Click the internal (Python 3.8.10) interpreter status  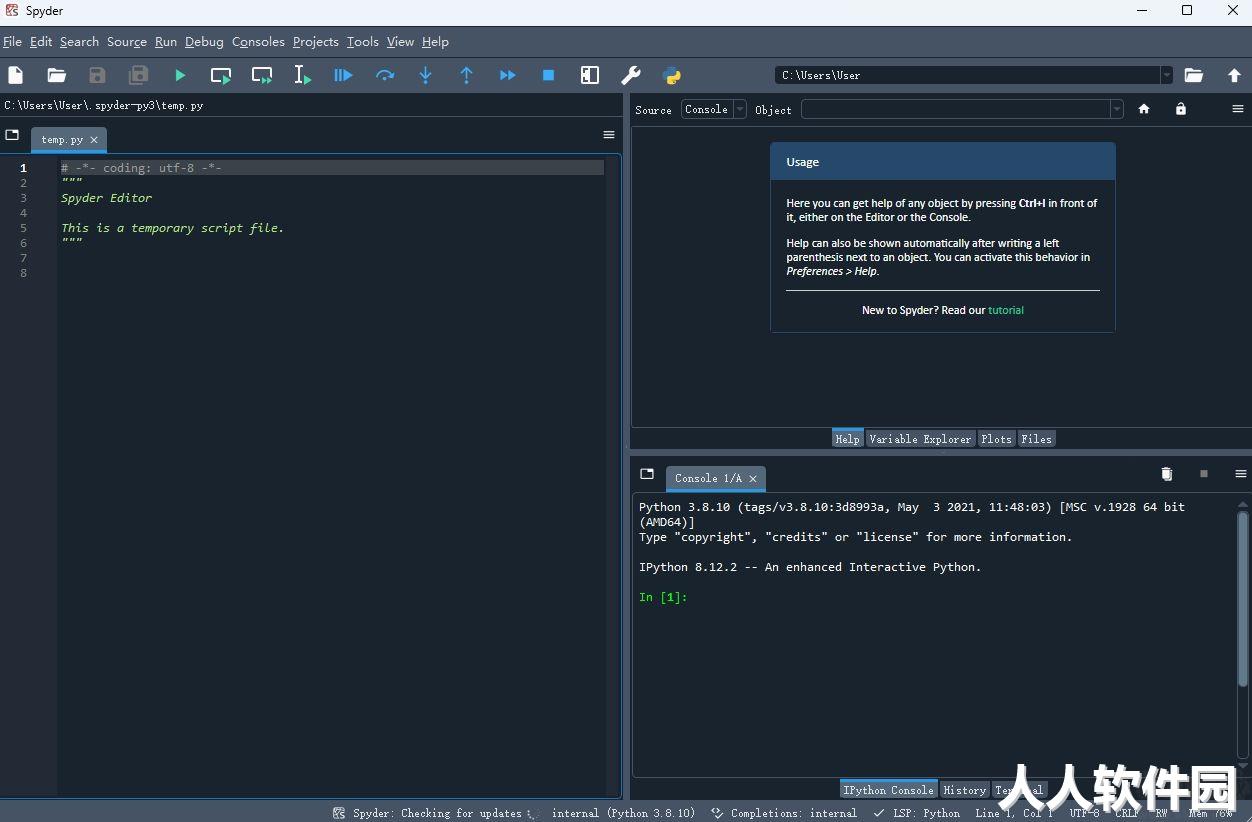point(623,813)
